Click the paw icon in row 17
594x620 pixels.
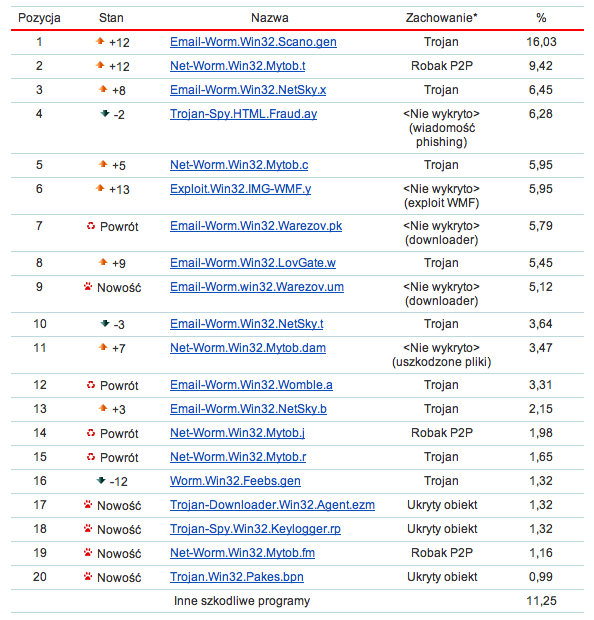tap(88, 505)
